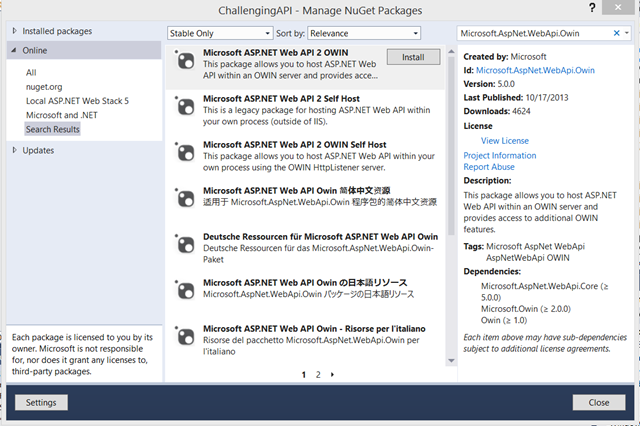Viewport: 640px width, 426px height.
Task: Click the Version: 5.0.0 text
Action: (489, 84)
